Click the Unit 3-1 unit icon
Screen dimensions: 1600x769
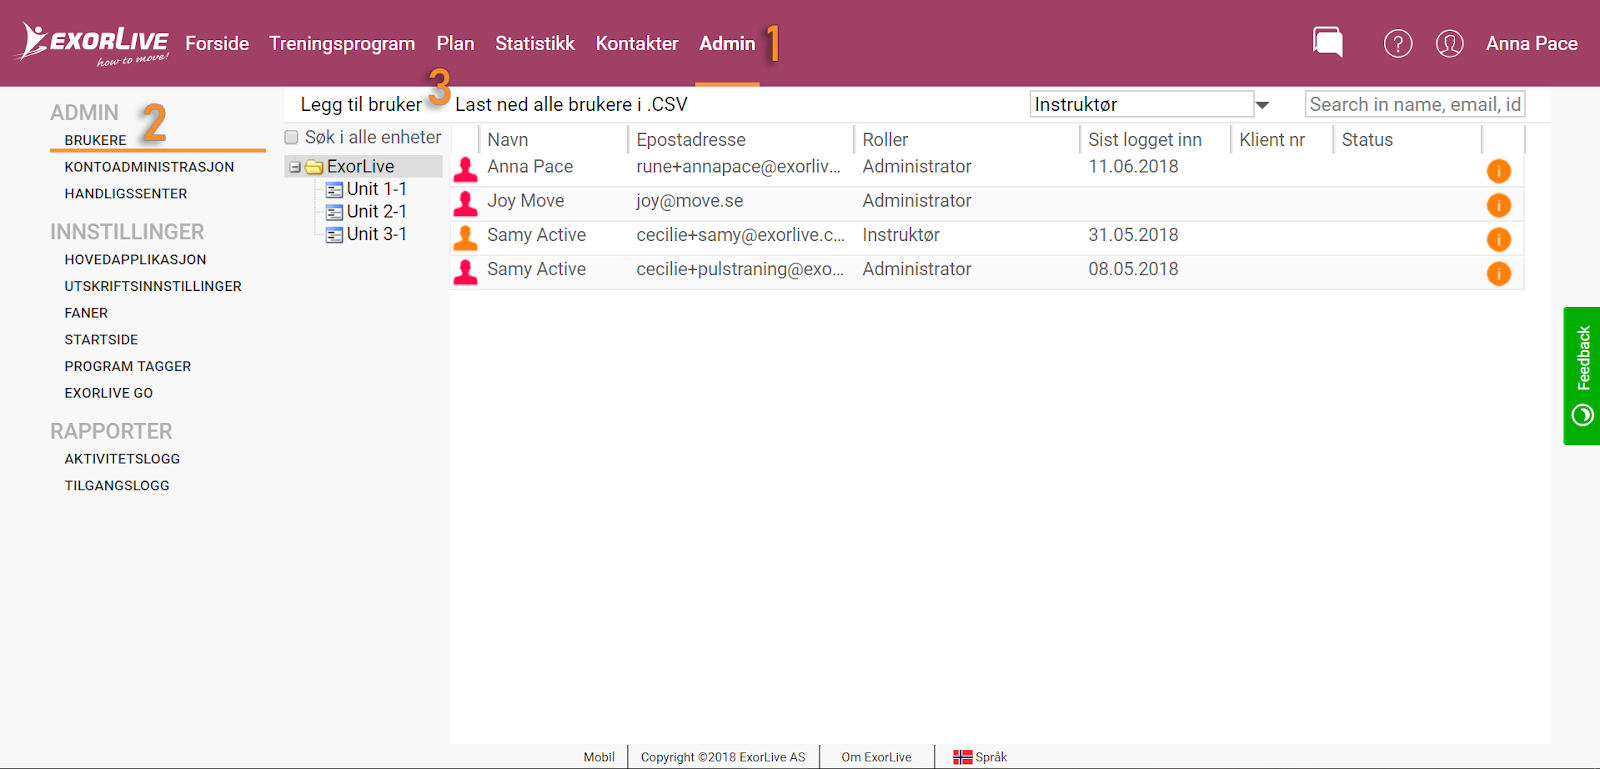(x=335, y=235)
